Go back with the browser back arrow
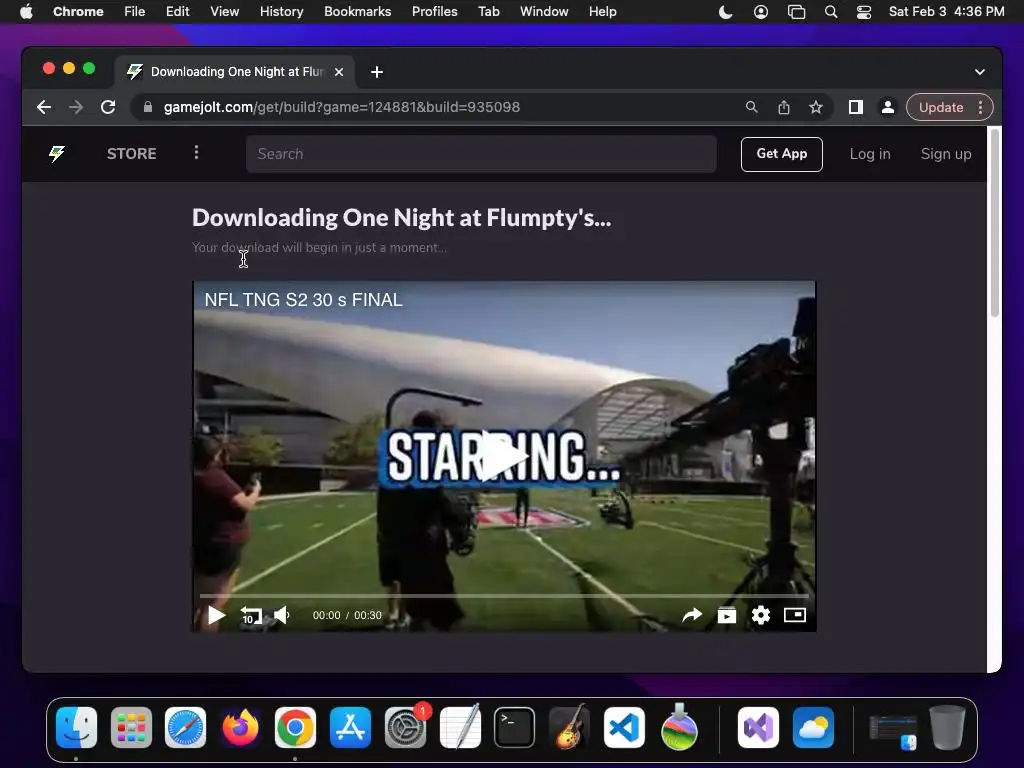1024x768 pixels. pyautogui.click(x=44, y=107)
